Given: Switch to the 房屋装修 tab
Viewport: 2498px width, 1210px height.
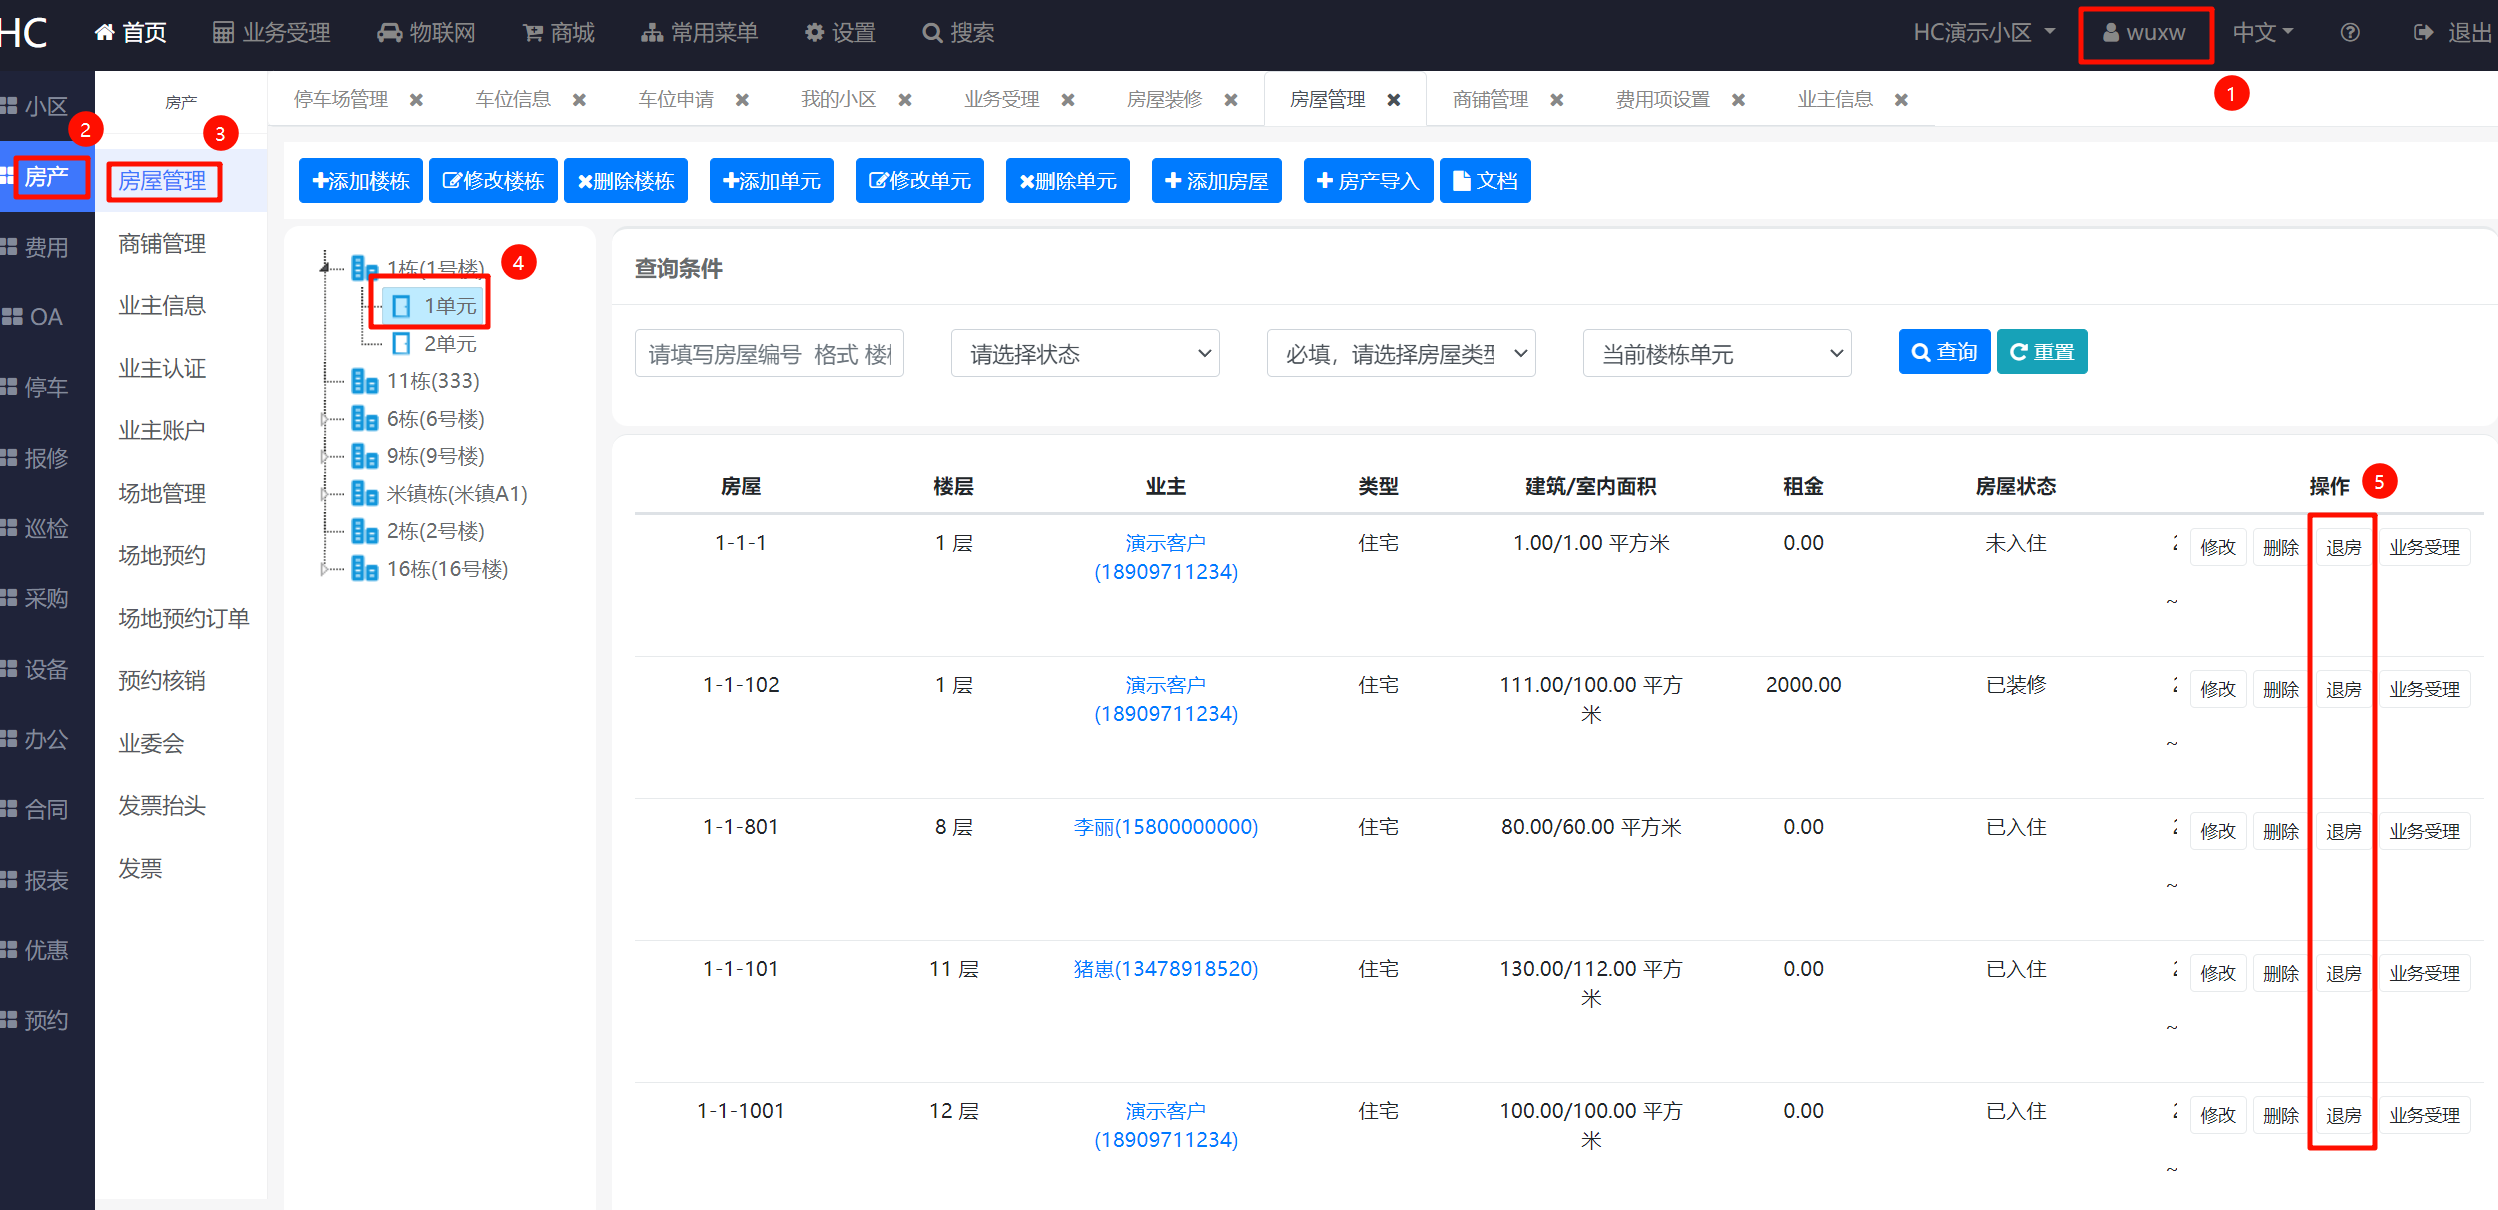Looking at the screenshot, I should click(x=1165, y=100).
